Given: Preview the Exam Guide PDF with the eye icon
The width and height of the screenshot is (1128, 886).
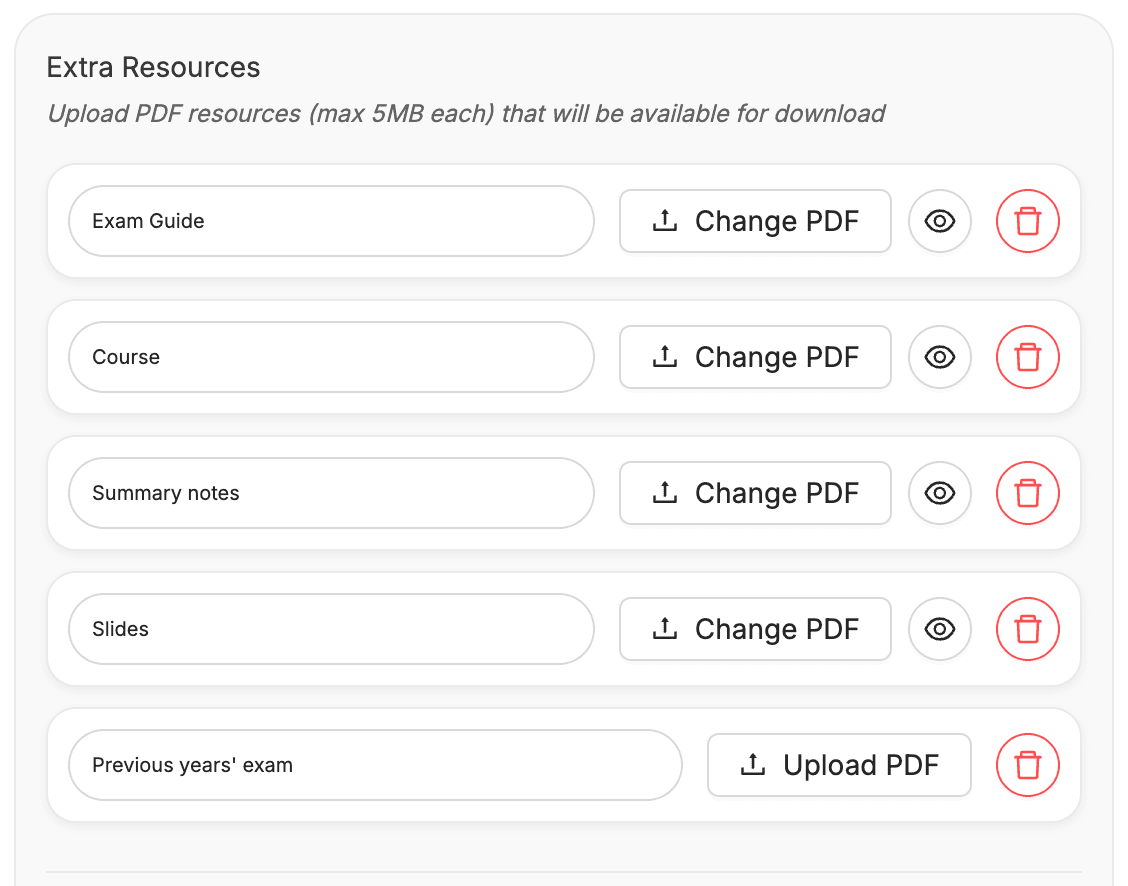Looking at the screenshot, I should [x=939, y=221].
